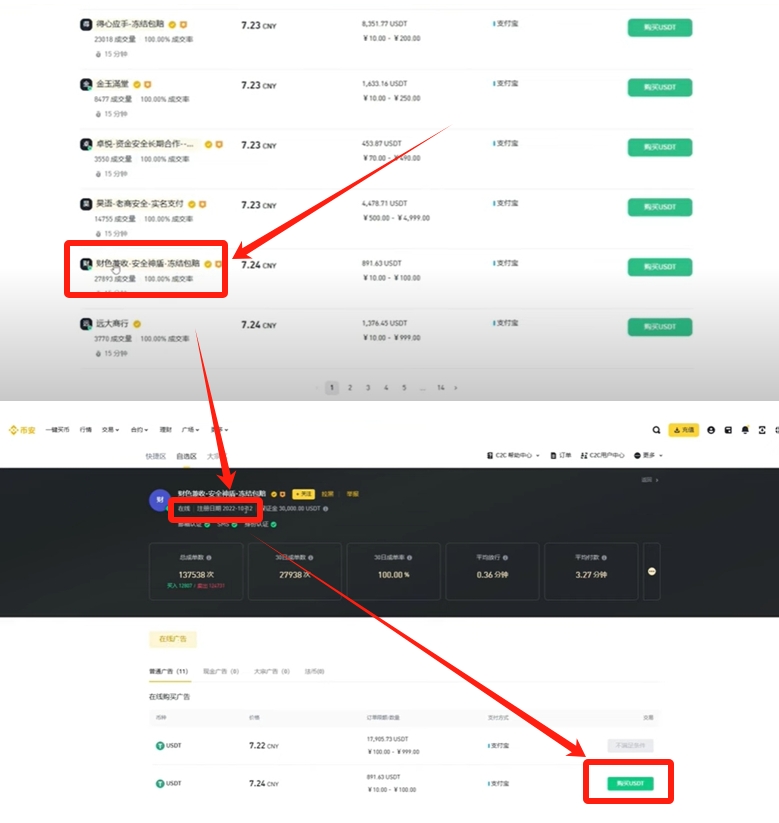Screen dimensions: 779x823
Task: Open the wallet icon in top bar
Action: pyautogui.click(x=728, y=430)
